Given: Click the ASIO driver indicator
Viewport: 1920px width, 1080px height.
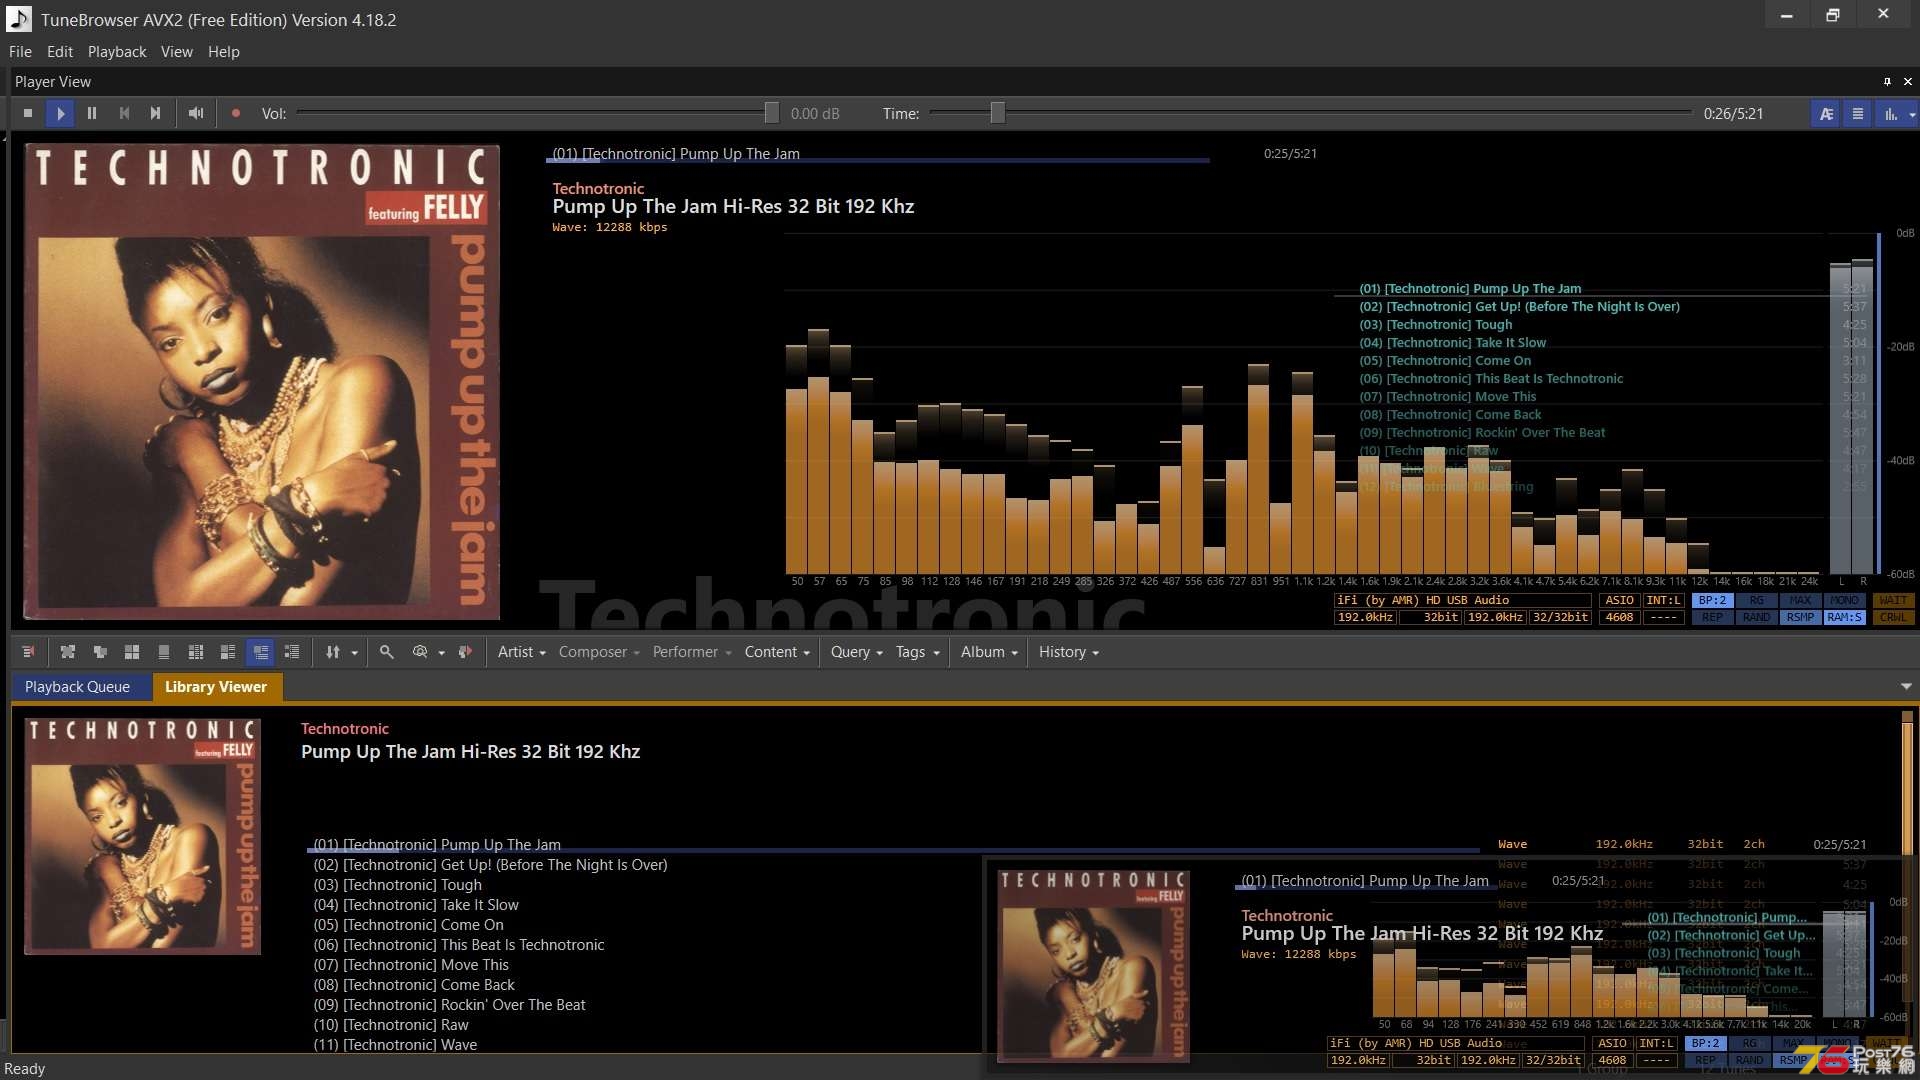Looking at the screenshot, I should point(1619,601).
